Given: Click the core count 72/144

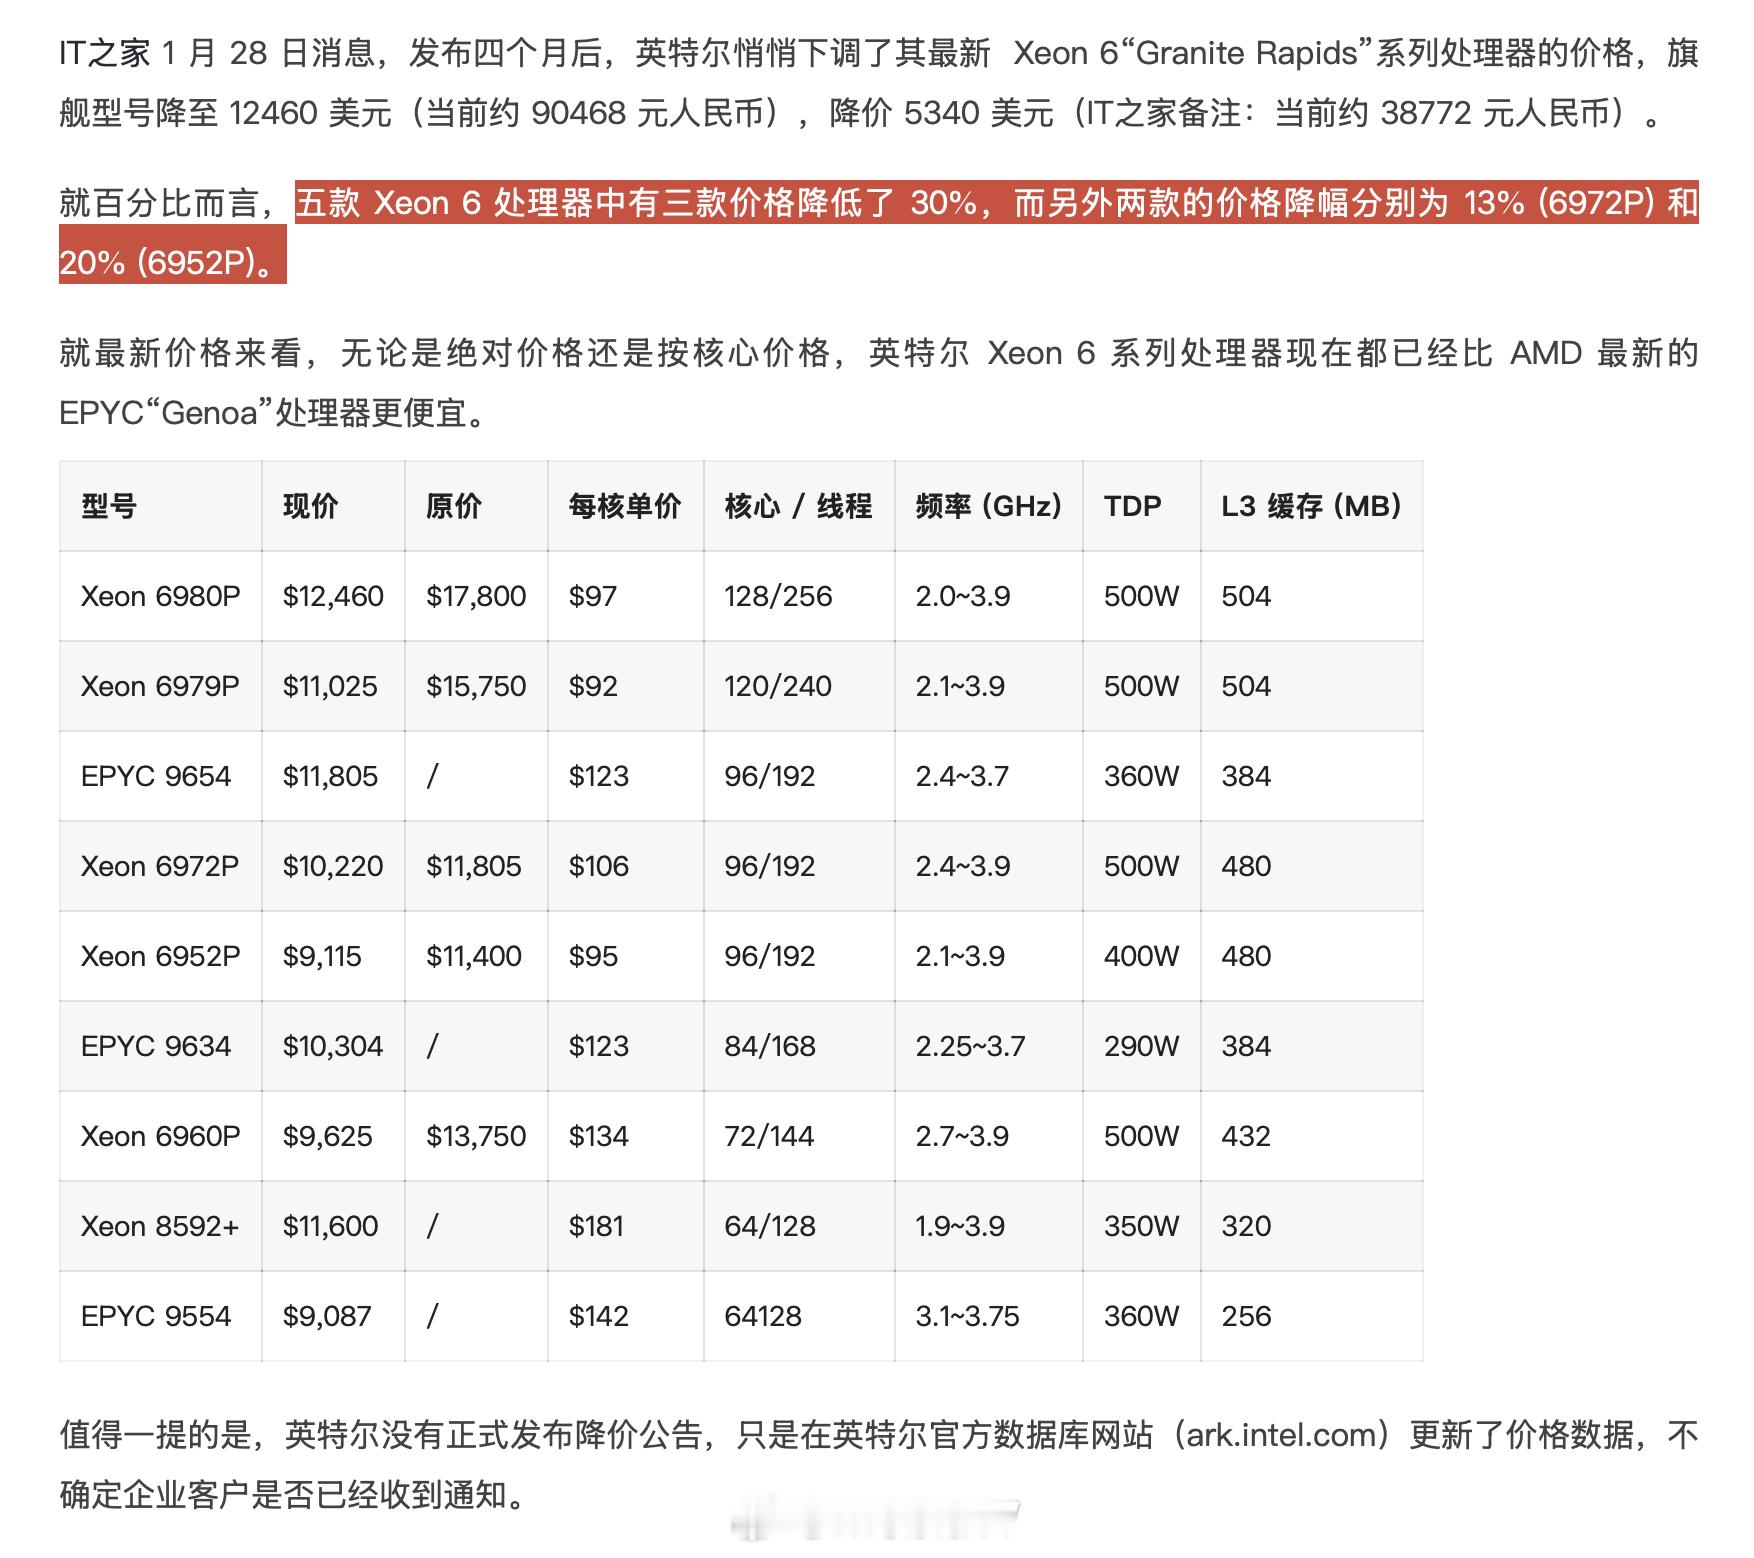Looking at the screenshot, I should (x=769, y=1136).
